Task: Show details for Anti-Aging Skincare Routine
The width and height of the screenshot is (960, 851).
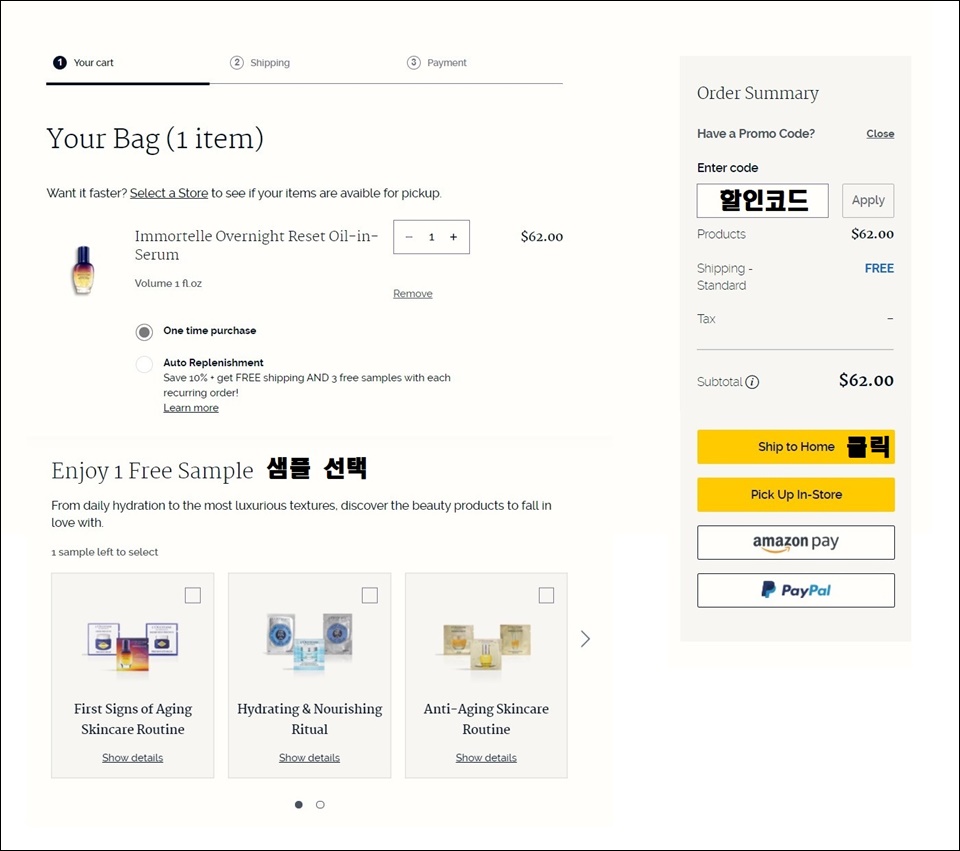Action: coord(486,758)
